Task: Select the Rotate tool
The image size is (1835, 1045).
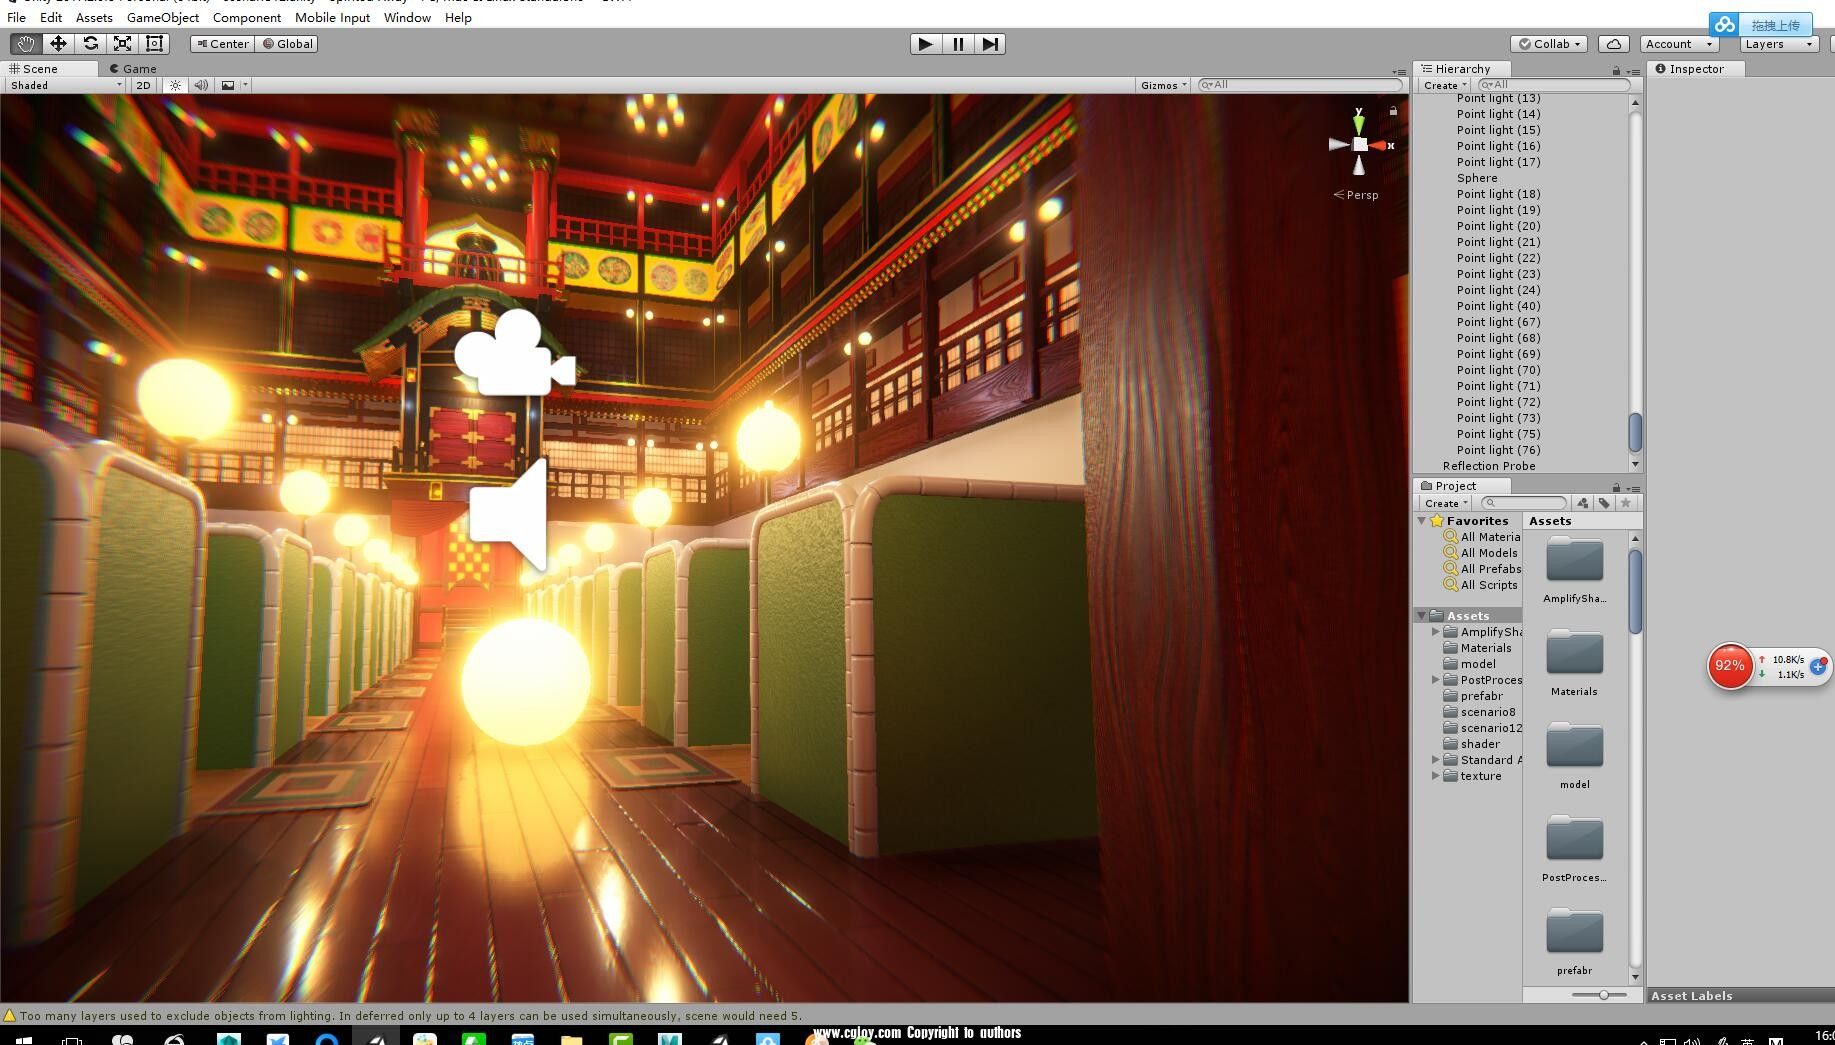Action: click(90, 43)
